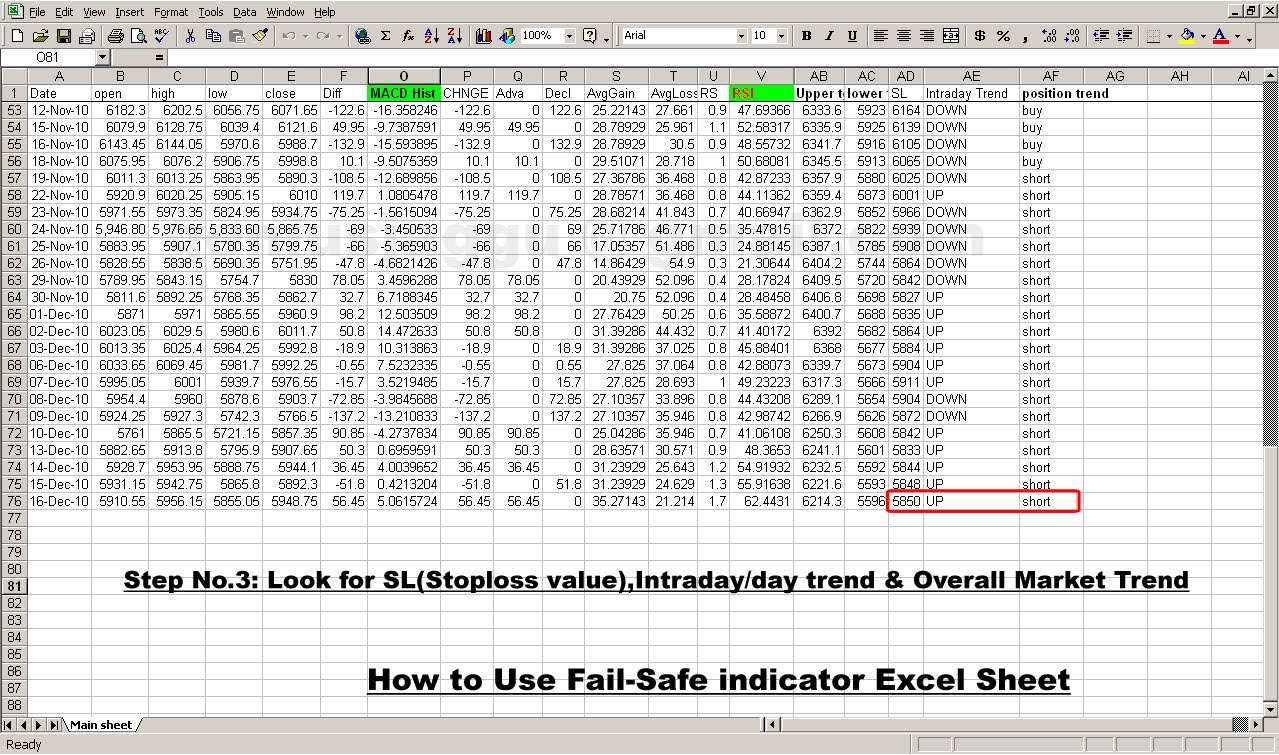Insert a hyperlink with globe icon
This screenshot has height=755, width=1279.
[x=362, y=36]
